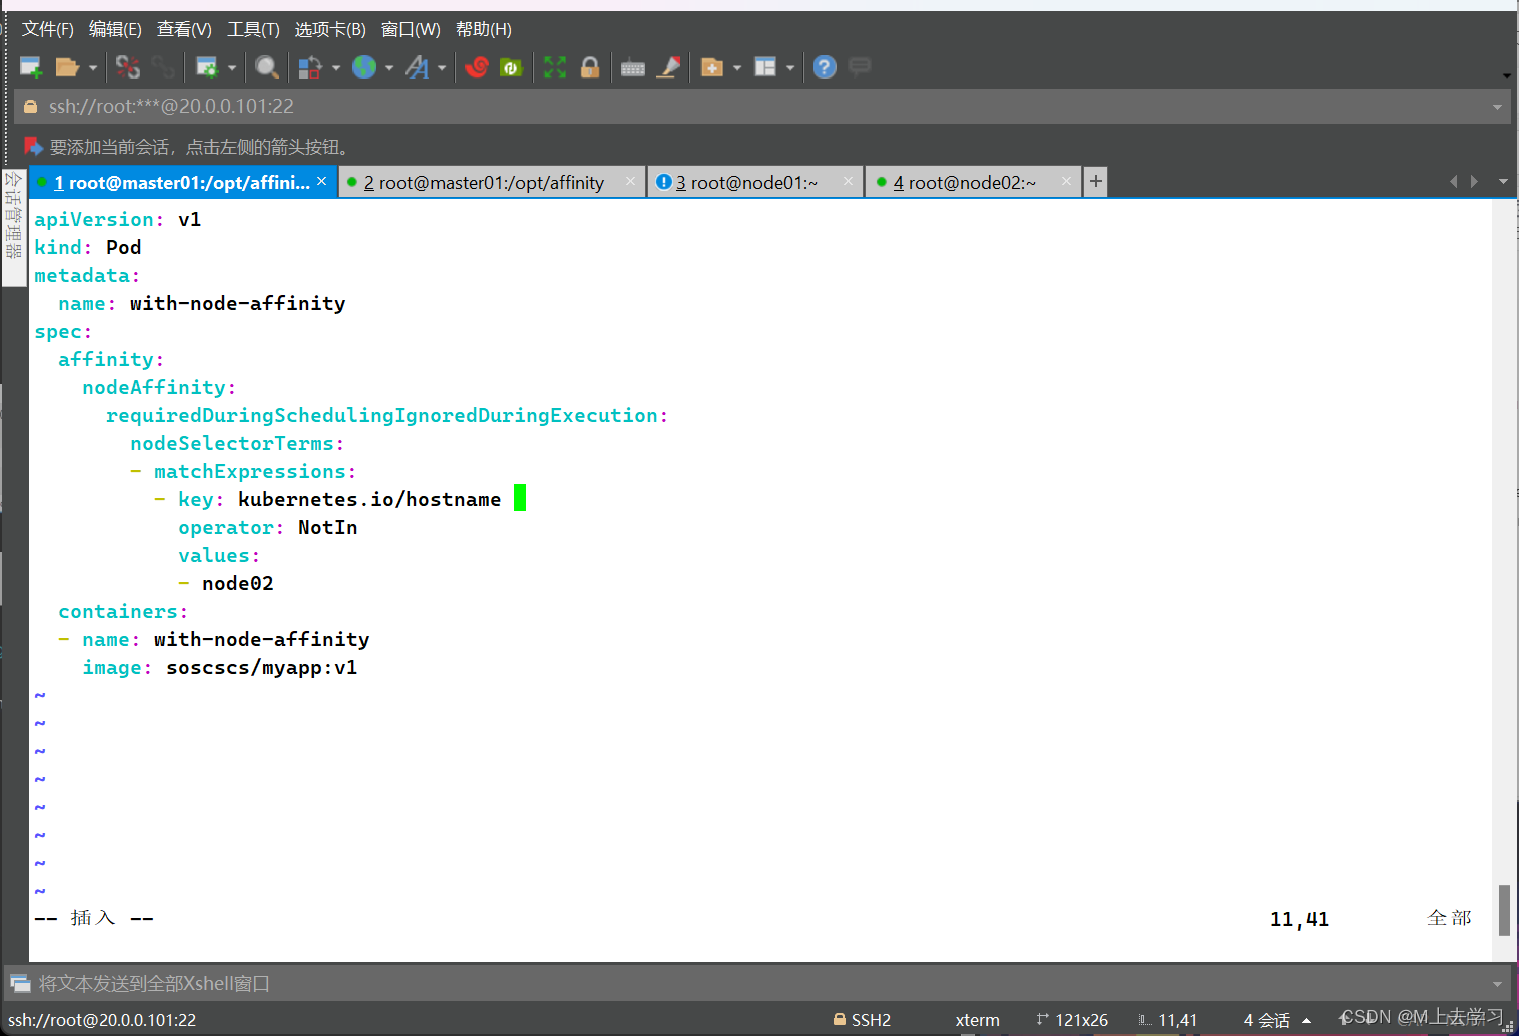This screenshot has height=1036, width=1519.
Task: Click the New Session icon
Action: (x=31, y=67)
